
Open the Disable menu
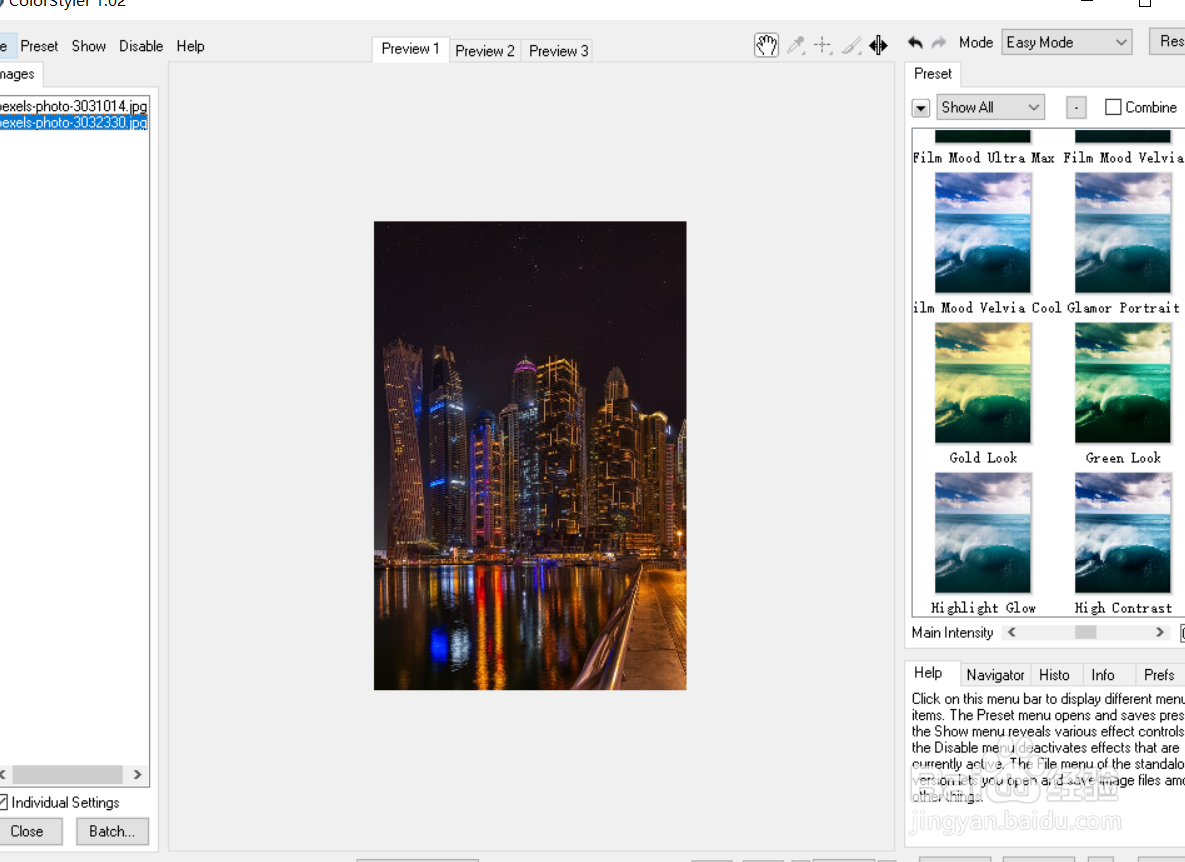coord(141,46)
